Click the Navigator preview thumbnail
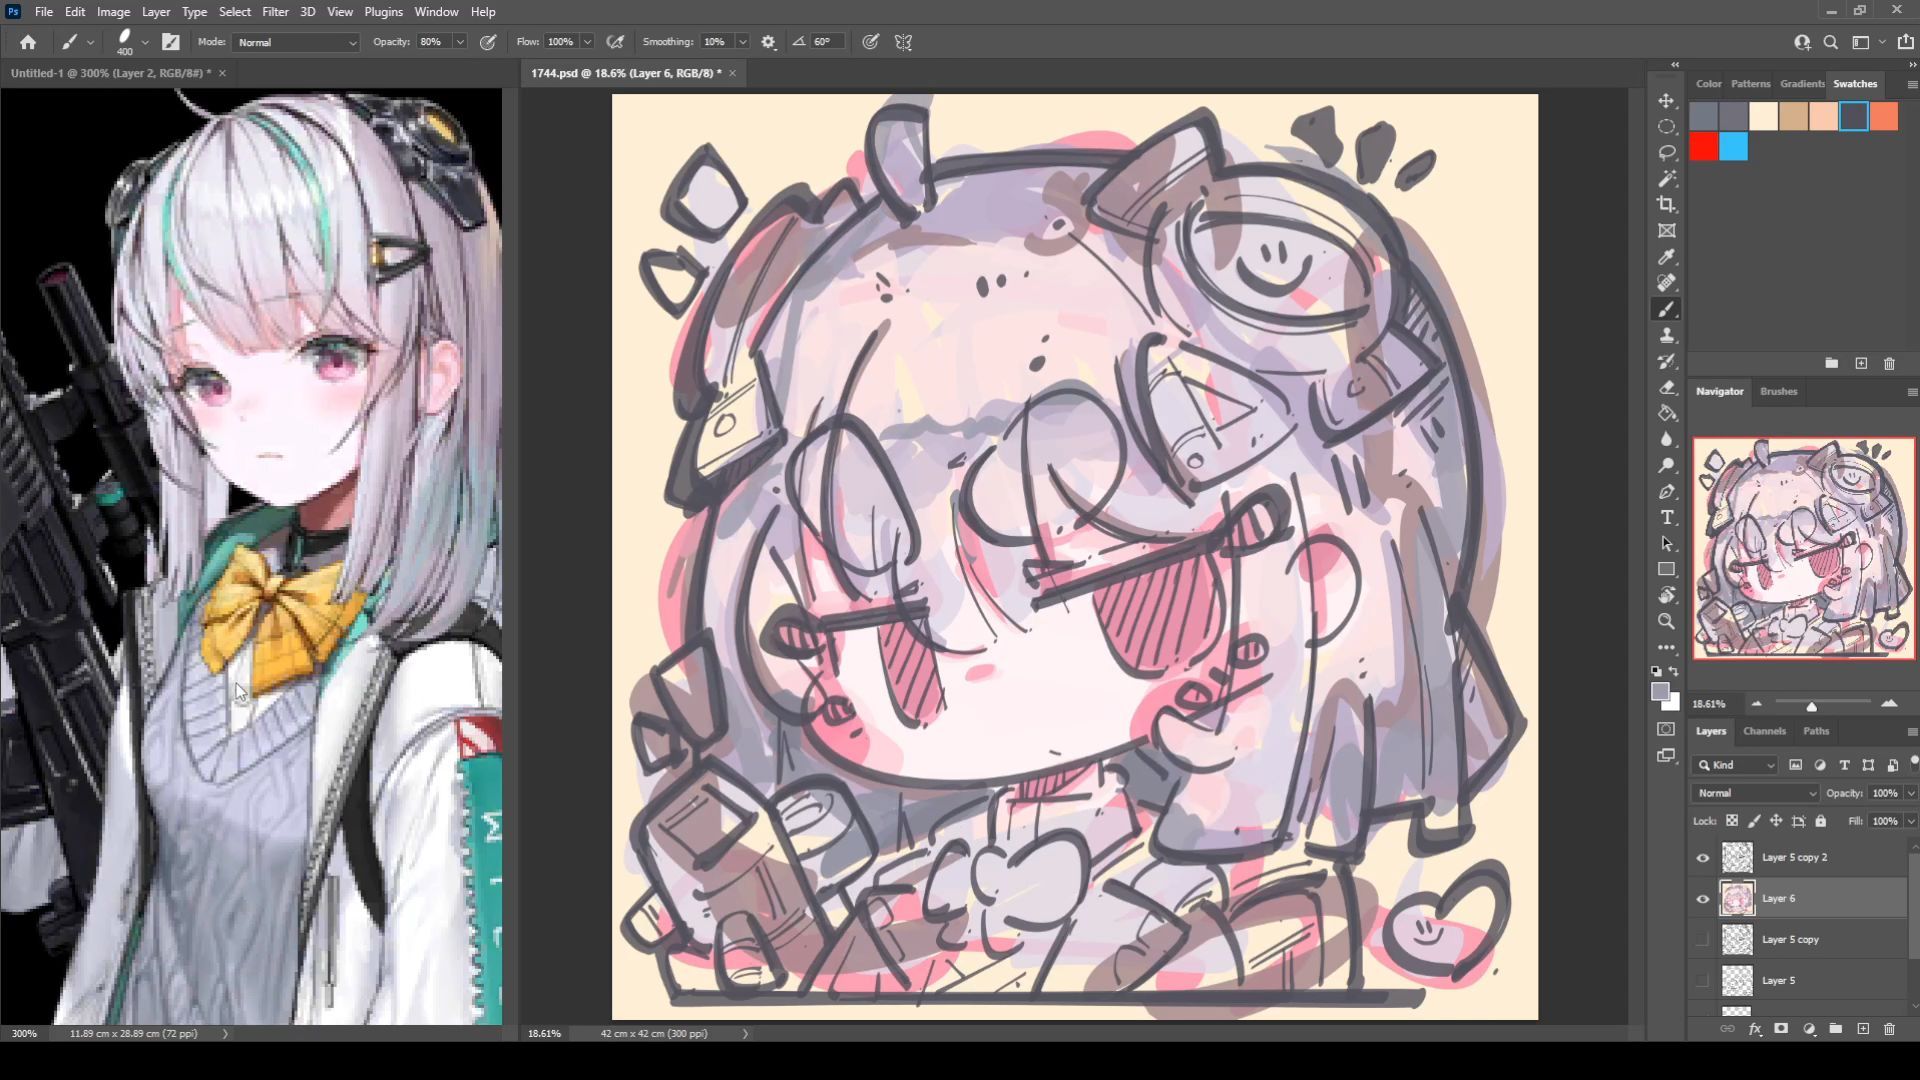This screenshot has width=1920, height=1080. coord(1804,548)
